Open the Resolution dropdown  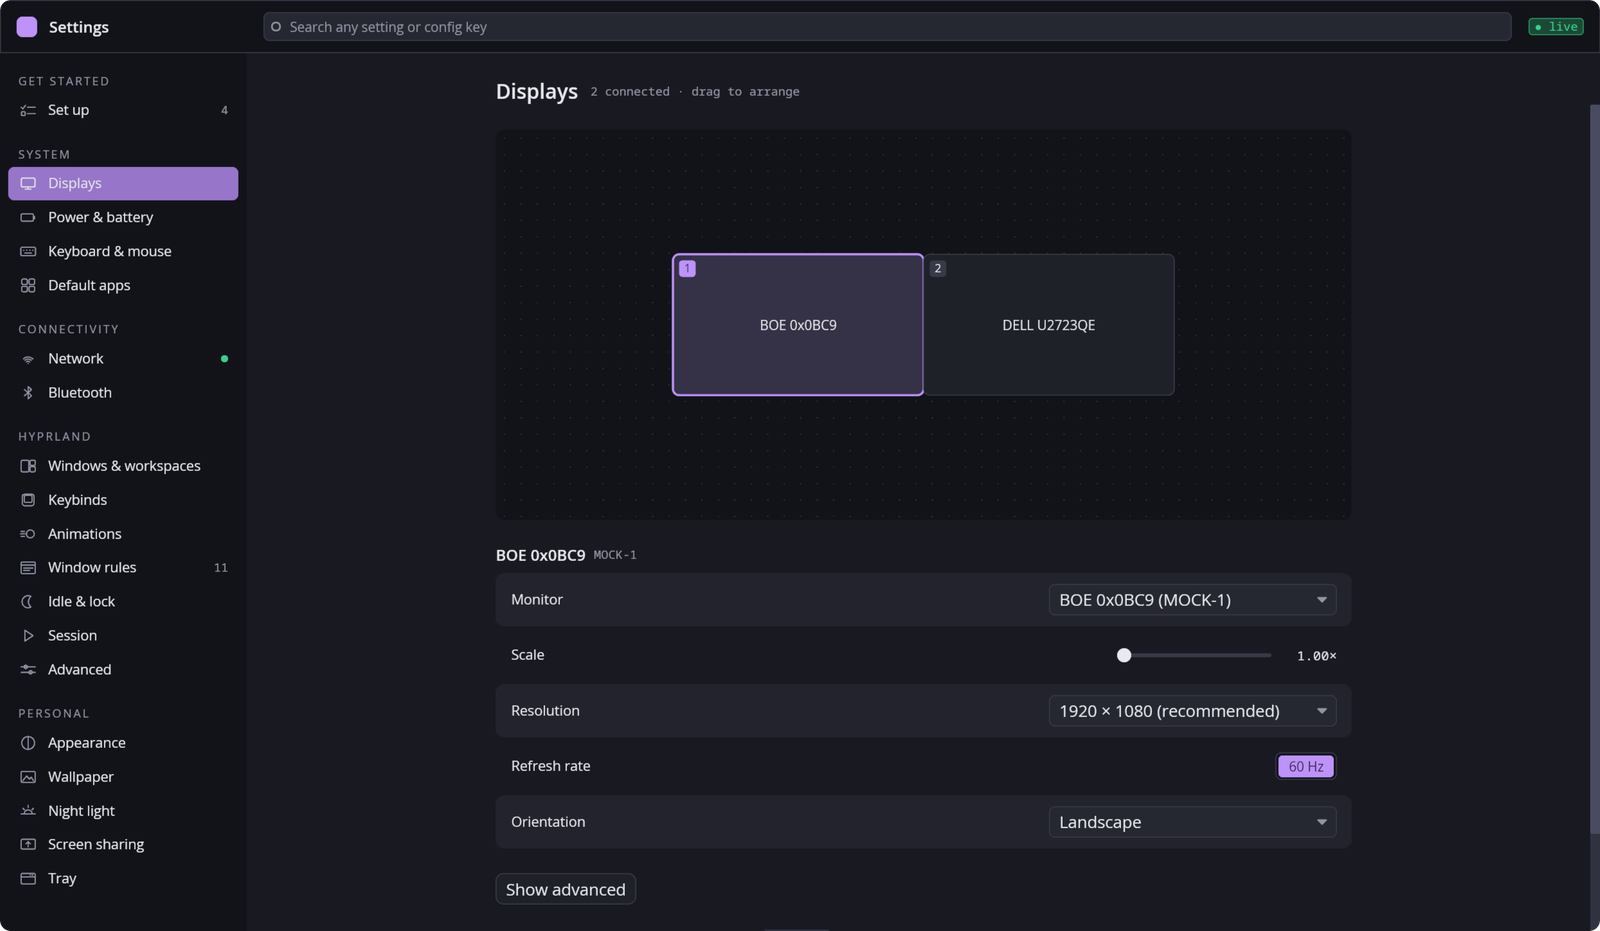(x=1192, y=711)
